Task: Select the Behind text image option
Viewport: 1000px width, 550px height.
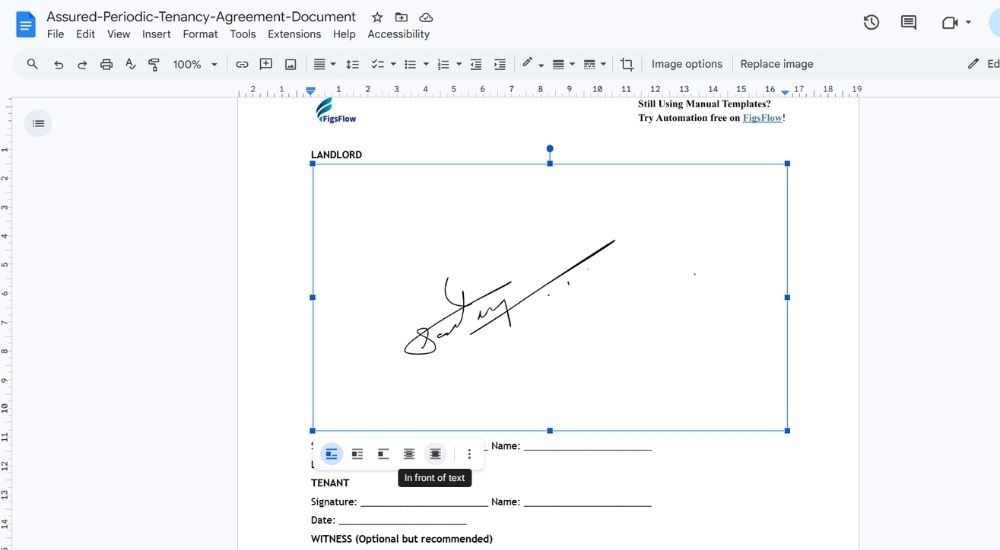Action: pyautogui.click(x=409, y=454)
